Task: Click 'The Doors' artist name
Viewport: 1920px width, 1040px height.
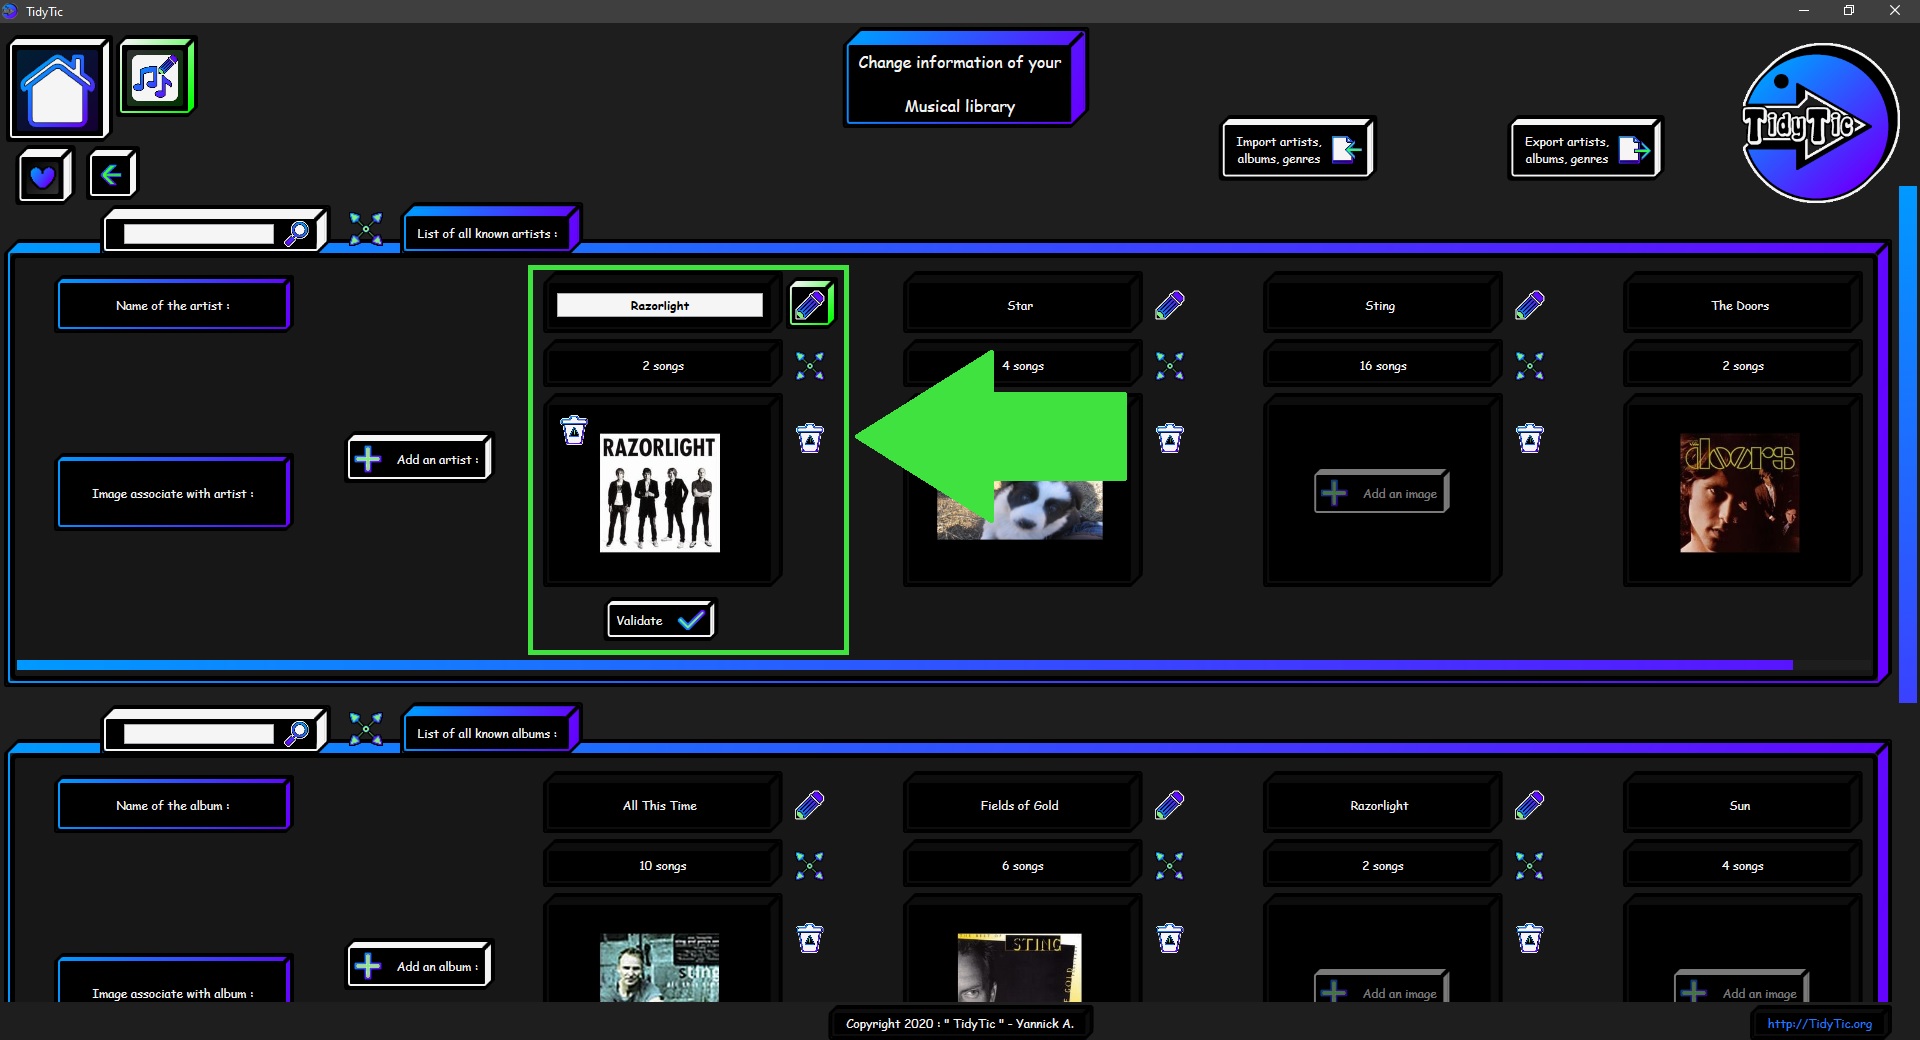Action: click(1740, 306)
